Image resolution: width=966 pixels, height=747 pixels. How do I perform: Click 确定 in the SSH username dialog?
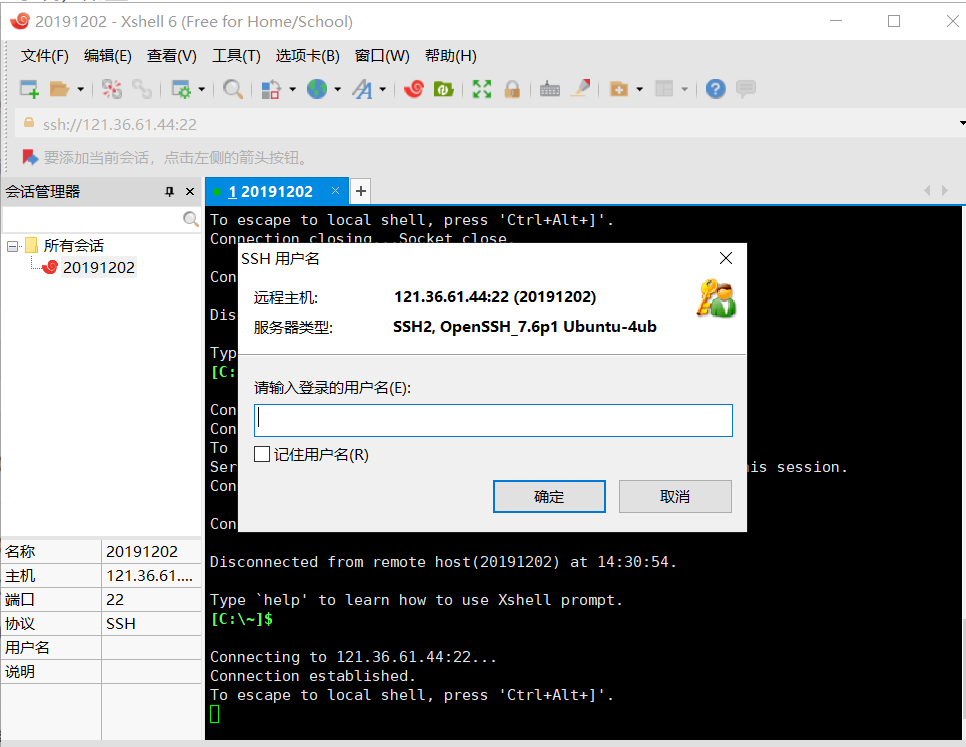pos(549,496)
